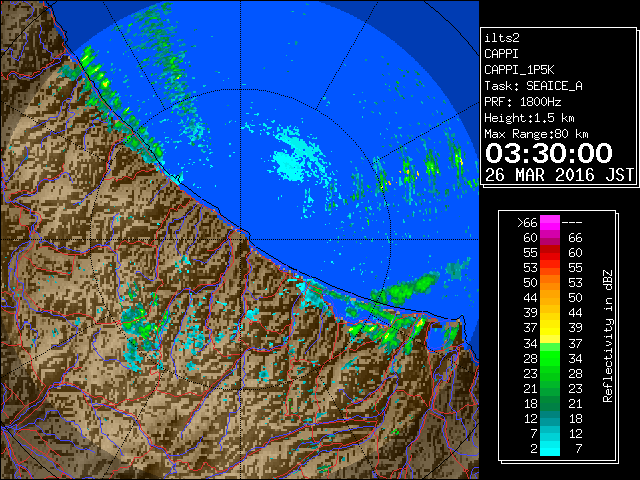Image resolution: width=640 pixels, height=480 pixels.
Task: Click the '26 MAR 2016 JST' date
Action: [559, 175]
